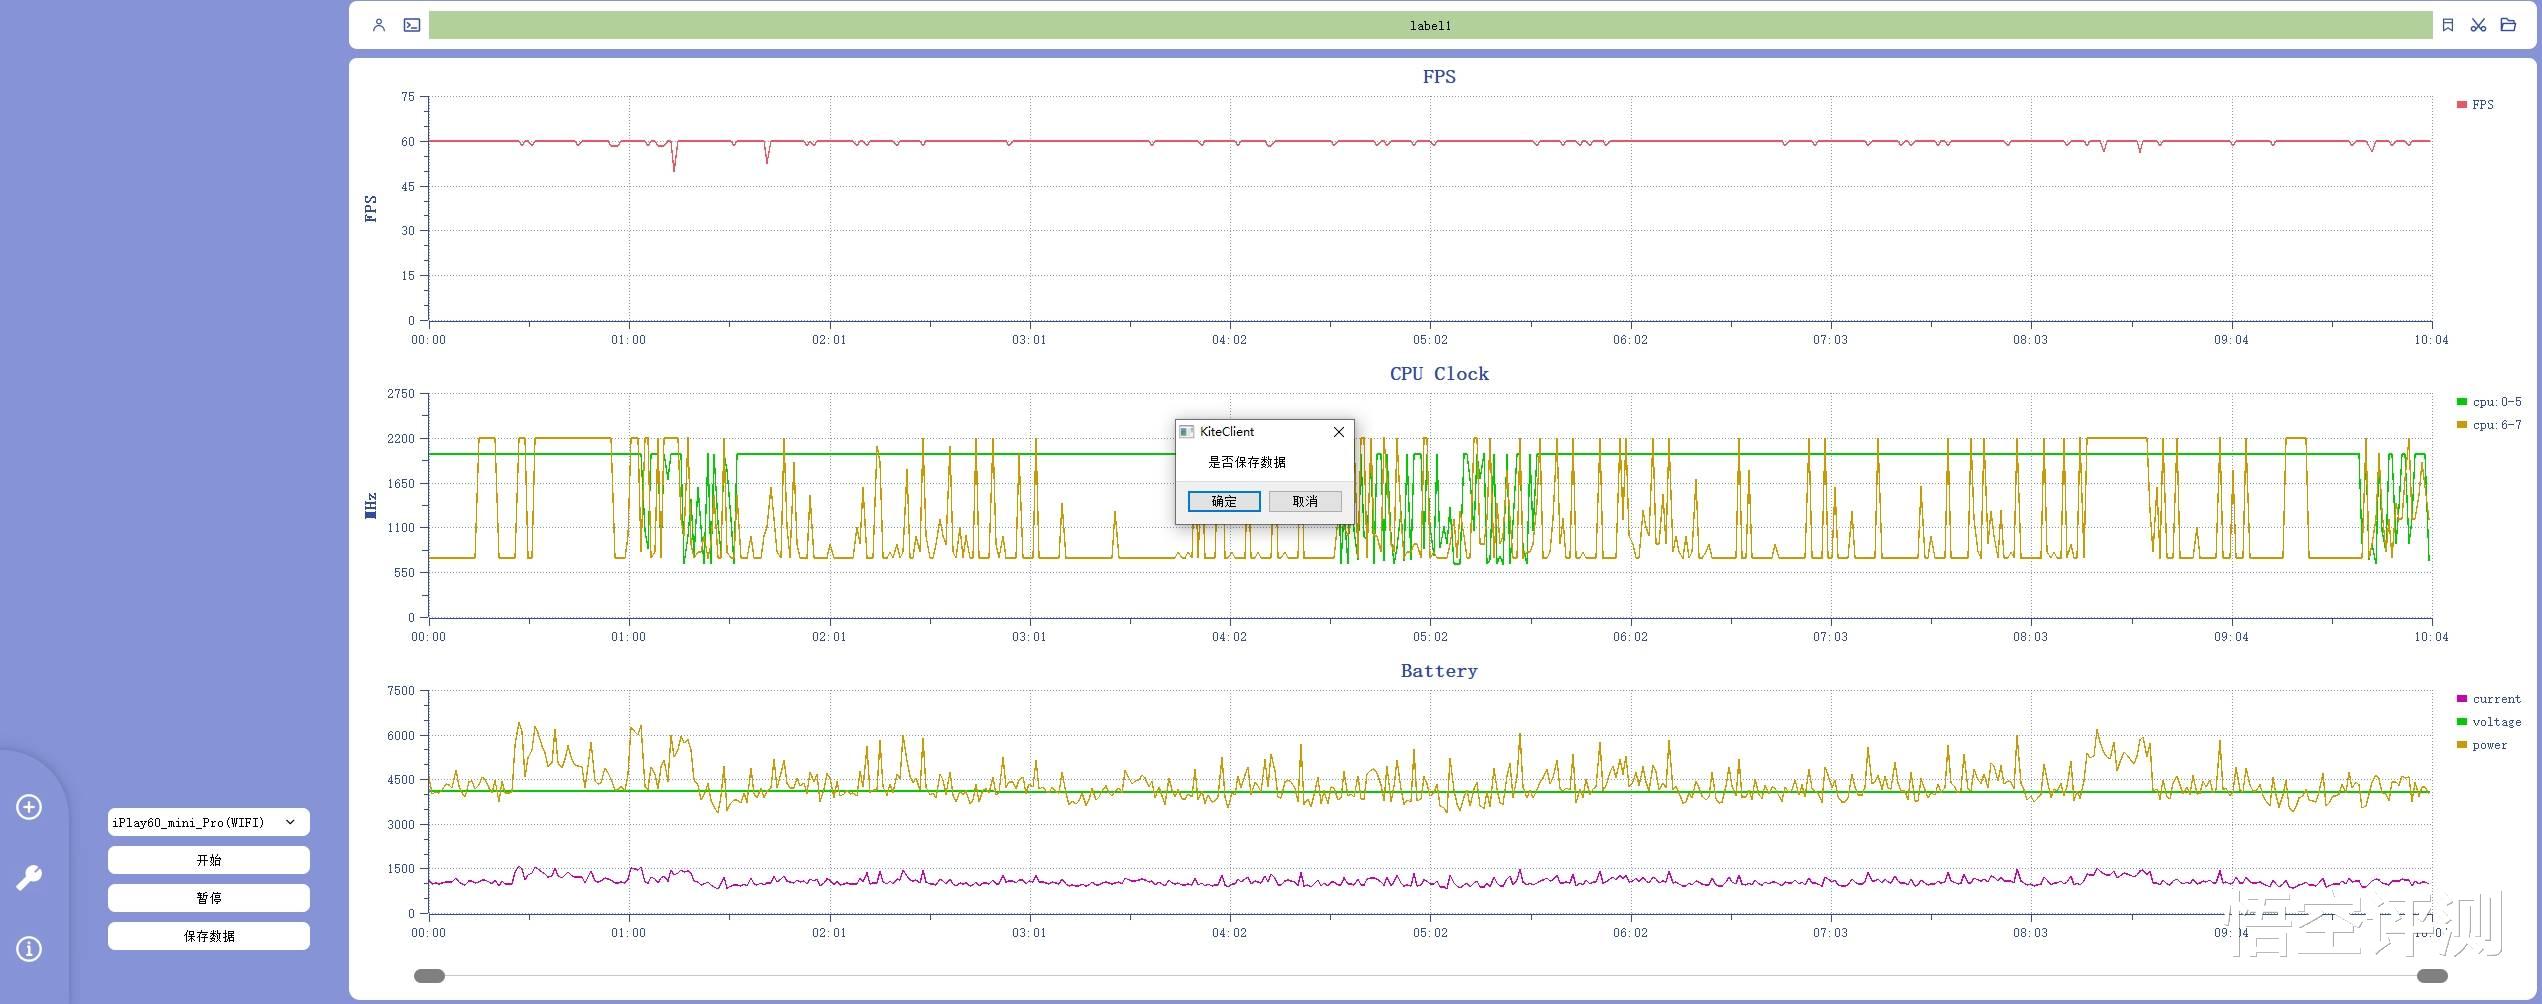This screenshot has height=1004, width=2542.
Task: Click the plus add icon in sidebar
Action: point(29,807)
